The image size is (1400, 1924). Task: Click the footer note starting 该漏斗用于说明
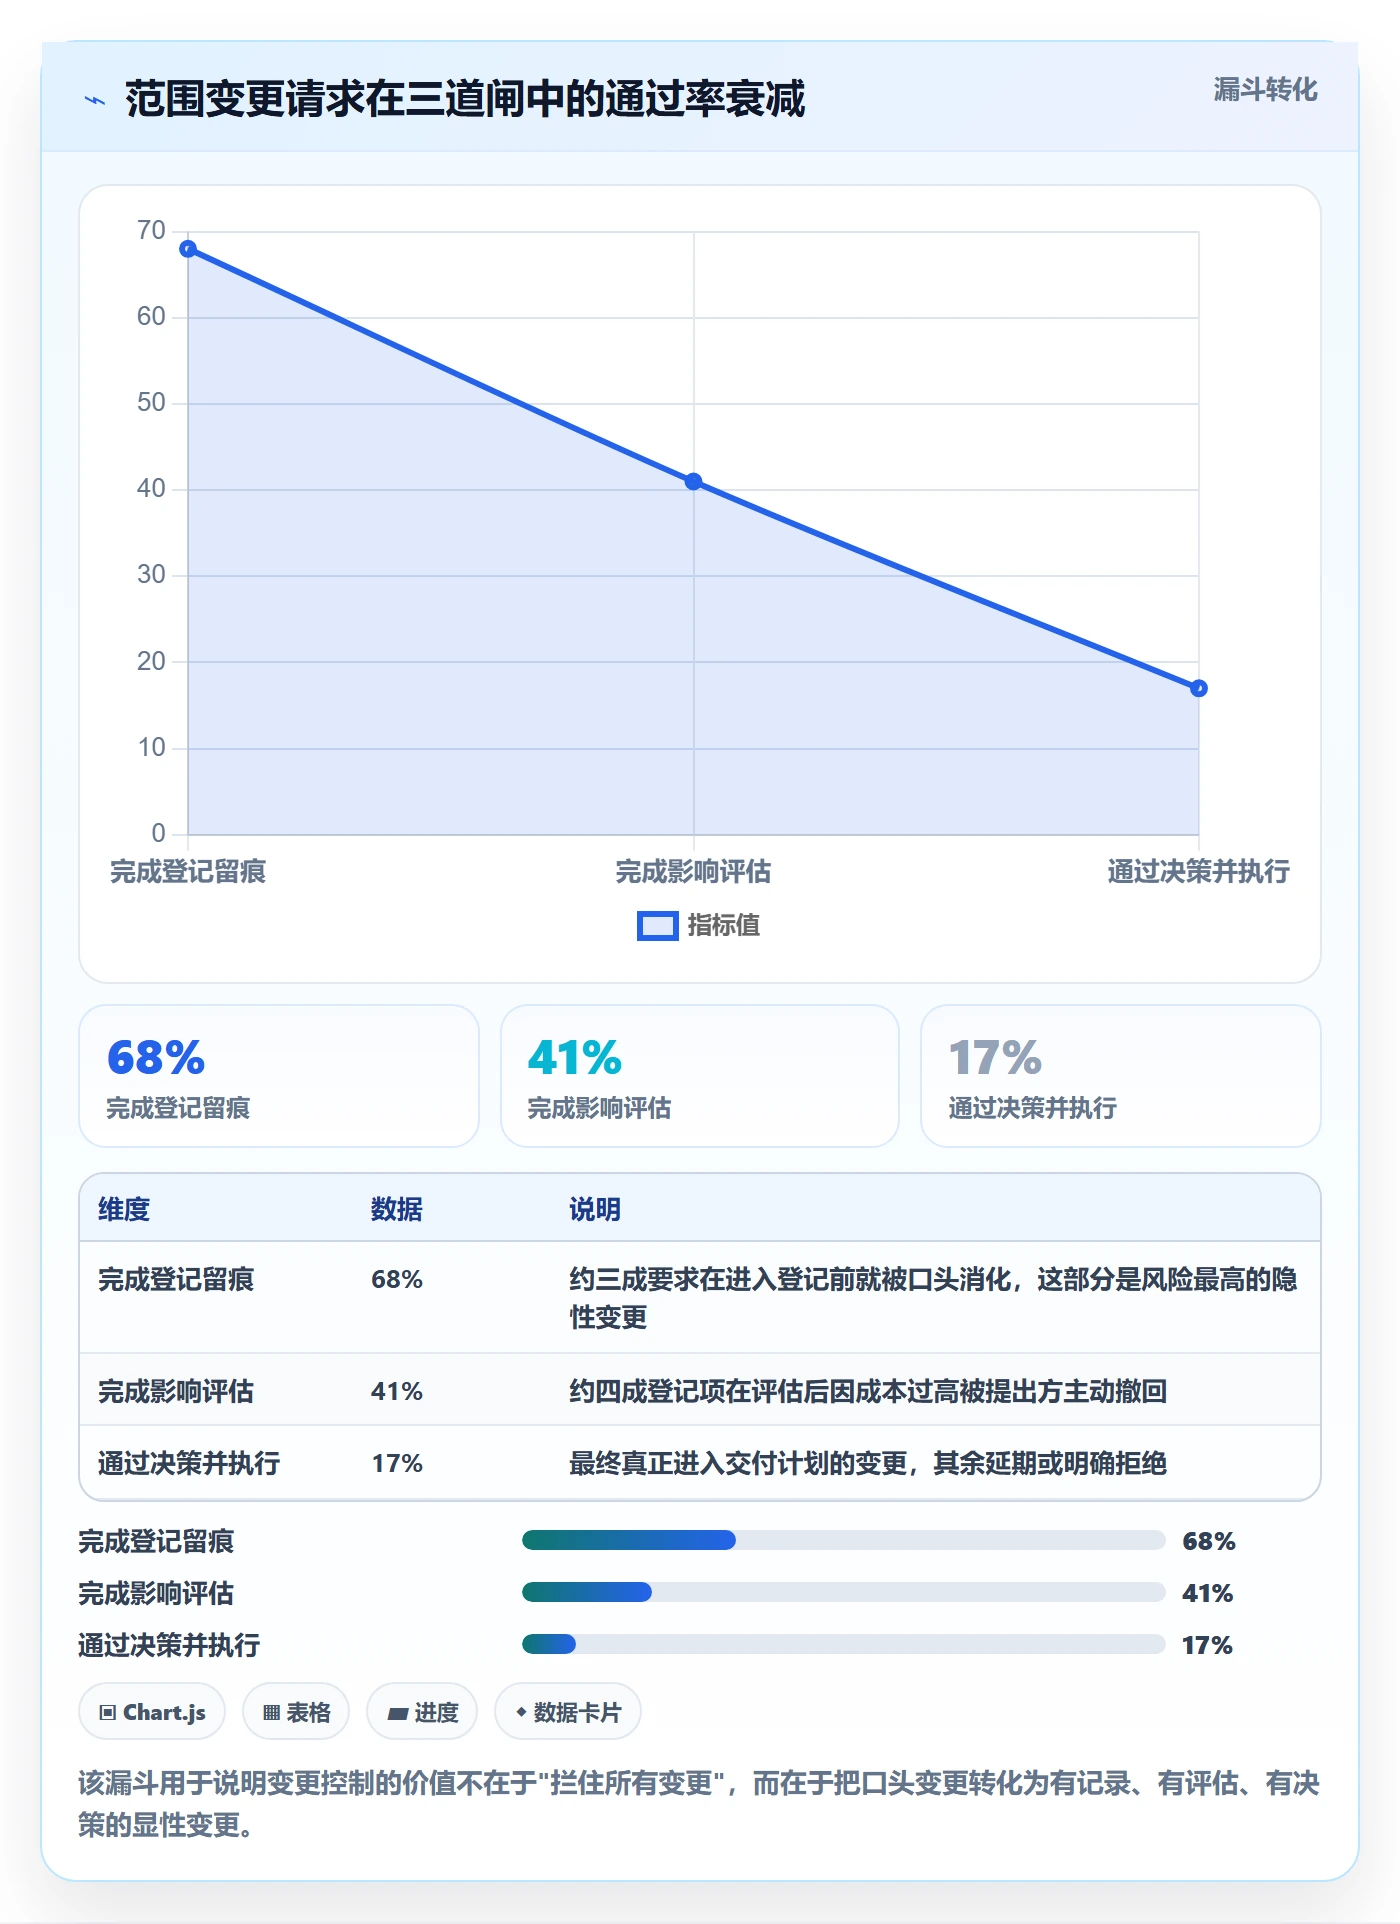click(x=699, y=1804)
